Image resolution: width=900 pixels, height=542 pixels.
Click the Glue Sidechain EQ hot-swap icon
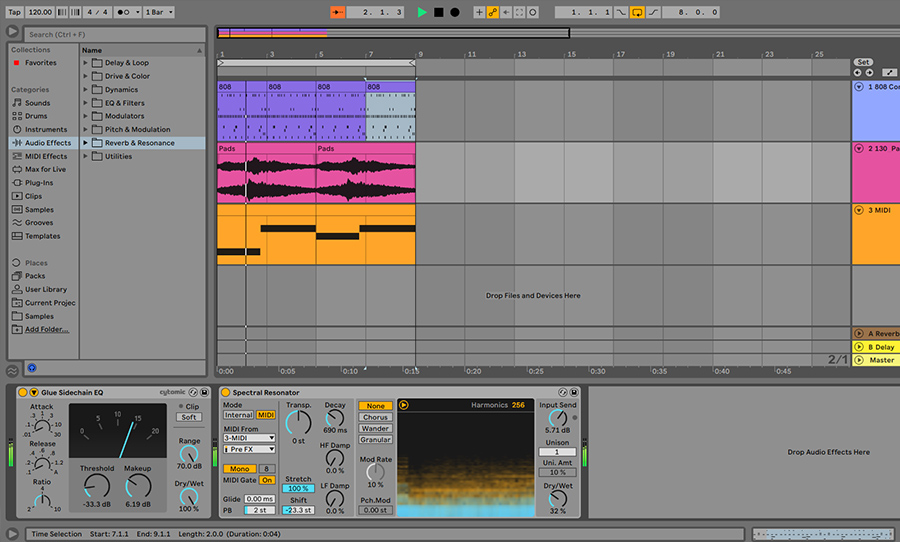[193, 392]
